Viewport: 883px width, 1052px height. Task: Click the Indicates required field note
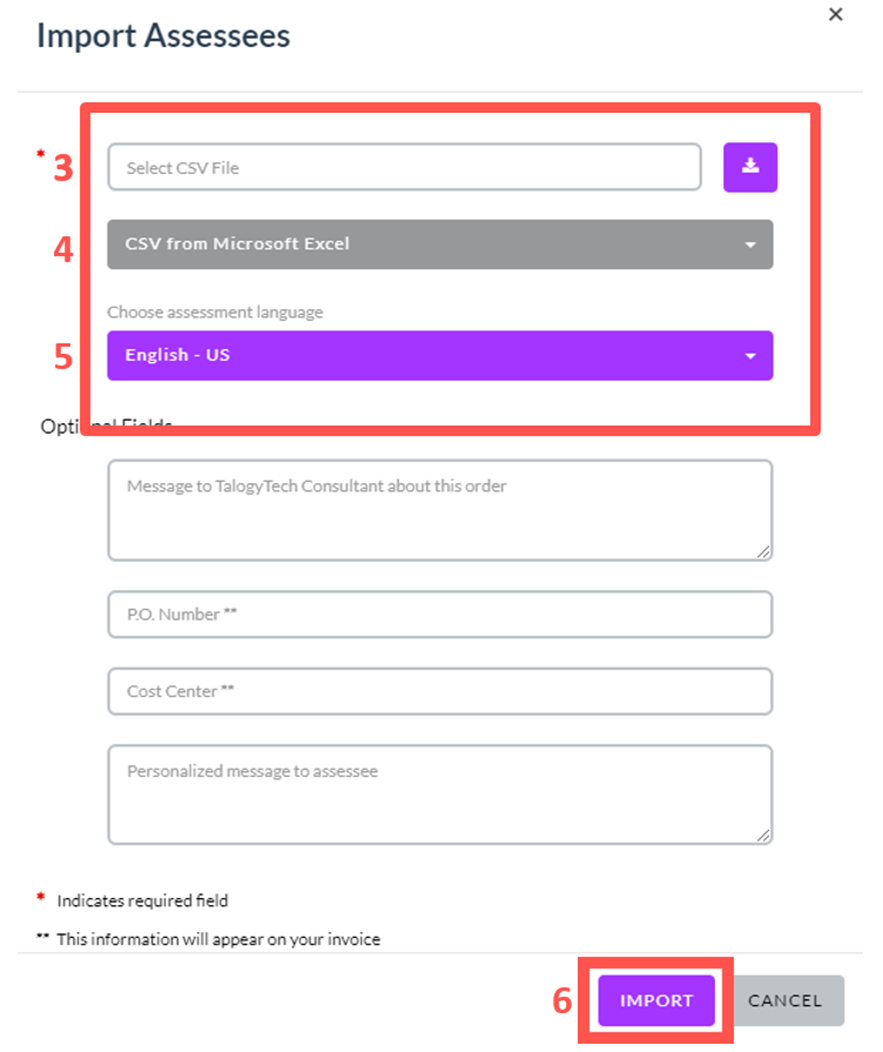142,900
